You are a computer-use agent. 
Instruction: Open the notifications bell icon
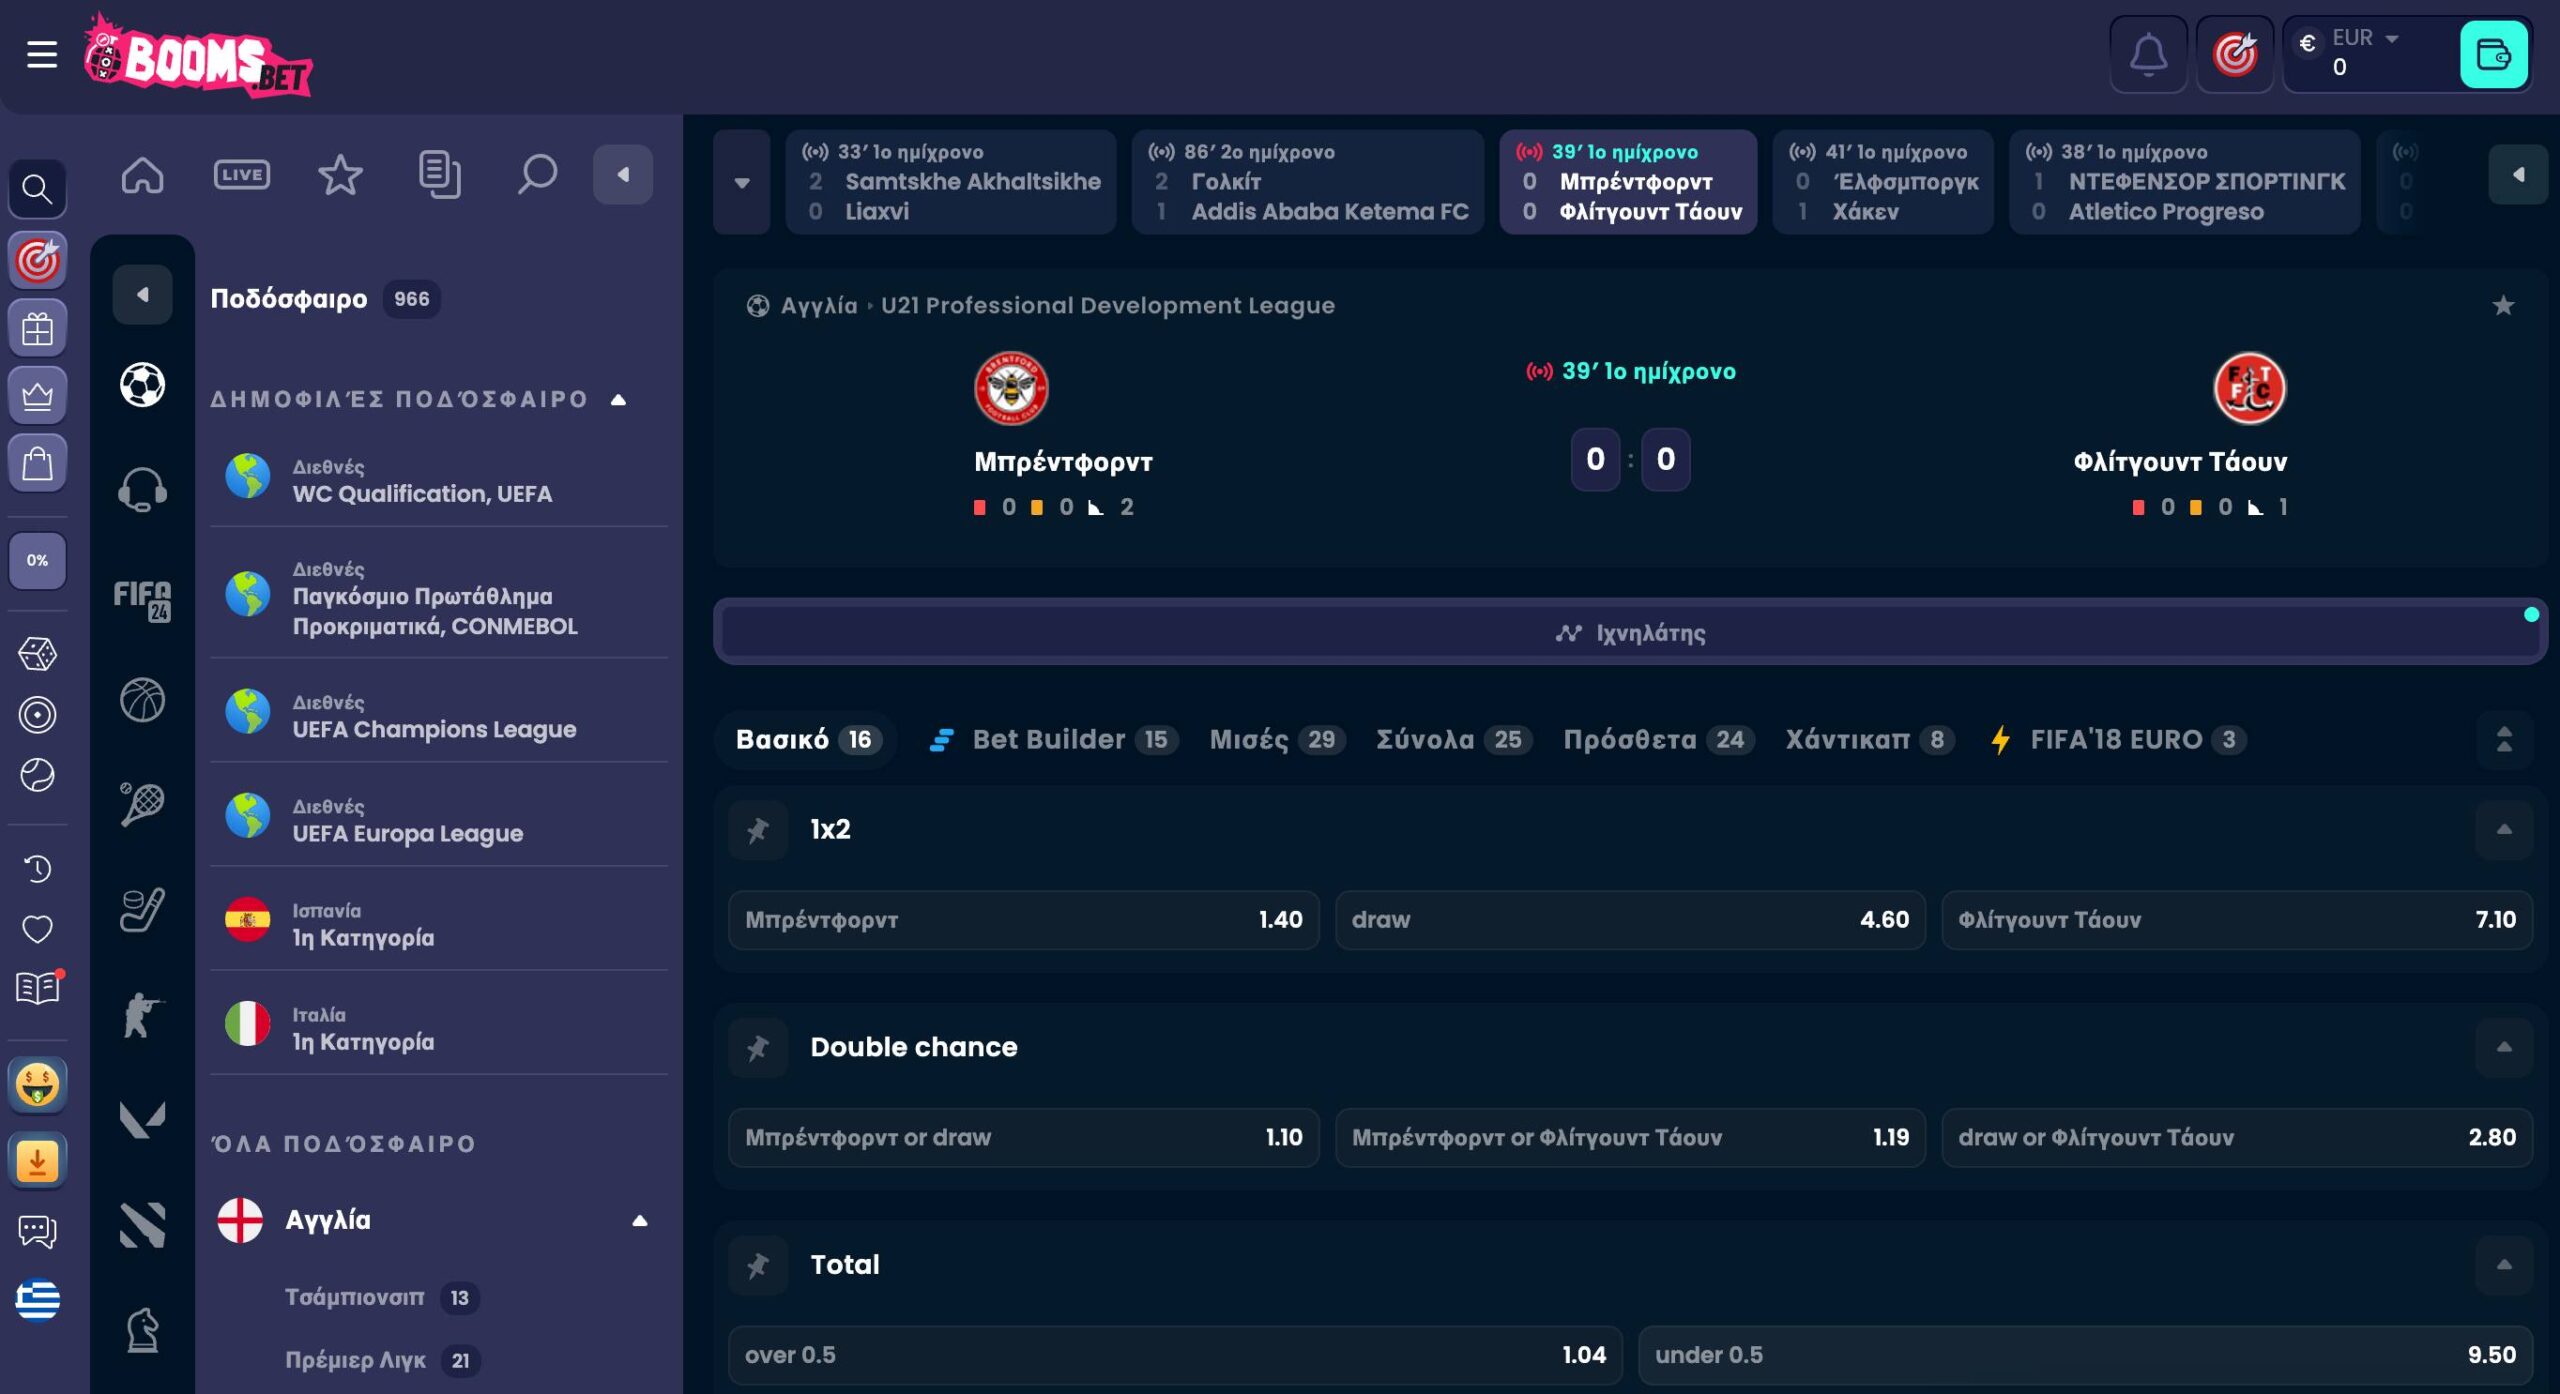point(2147,54)
